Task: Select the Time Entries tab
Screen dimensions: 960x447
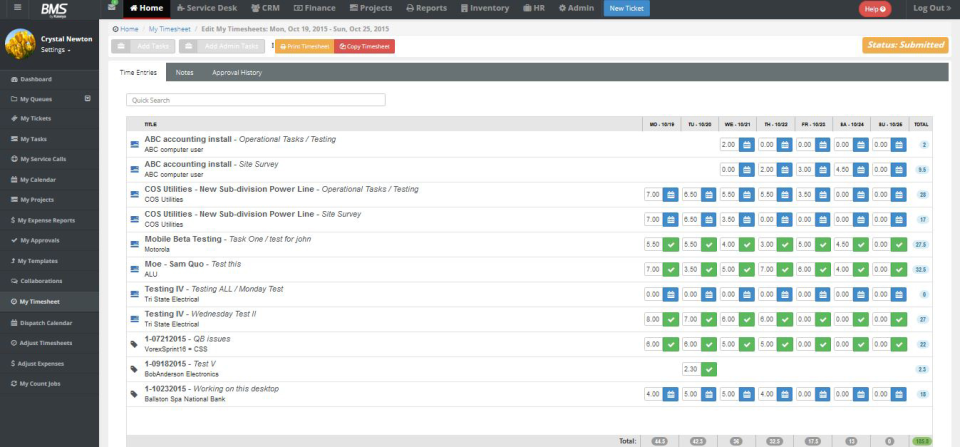Action: (x=138, y=72)
